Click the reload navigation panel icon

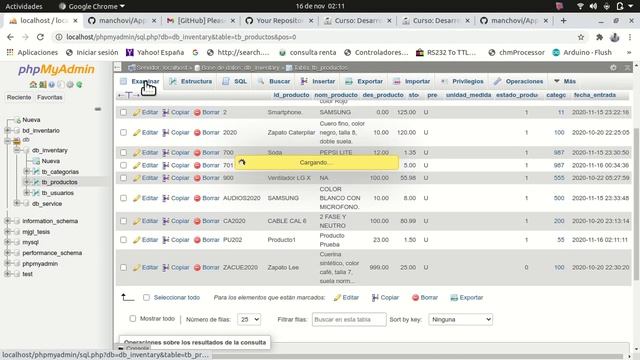(79, 84)
